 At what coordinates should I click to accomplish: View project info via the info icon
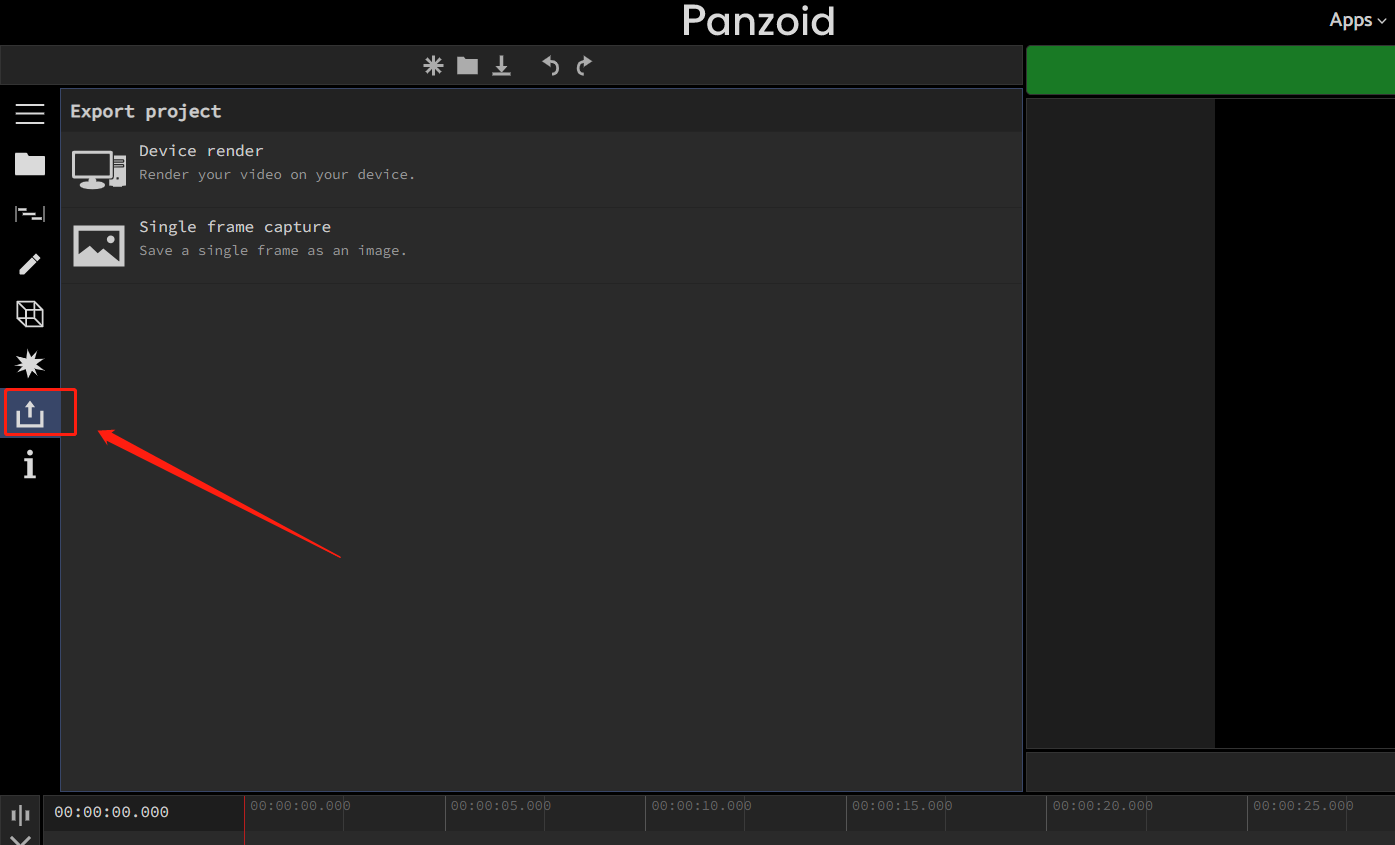[30, 463]
